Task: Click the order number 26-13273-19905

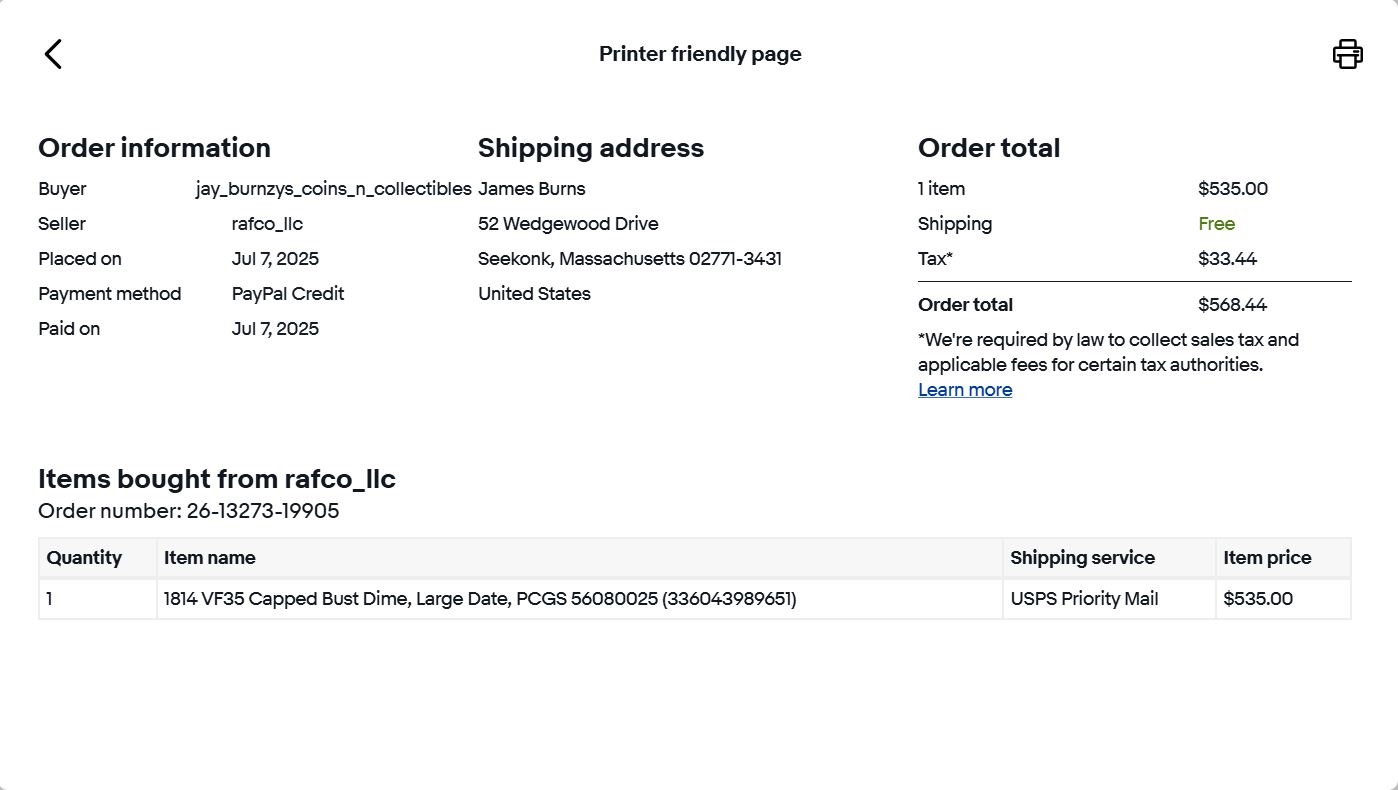Action: (x=262, y=511)
